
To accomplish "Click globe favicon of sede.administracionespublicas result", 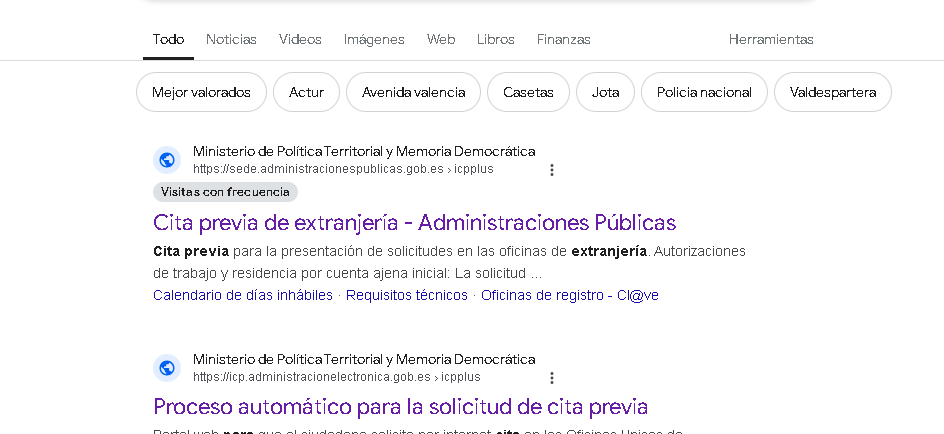I will [167, 160].
